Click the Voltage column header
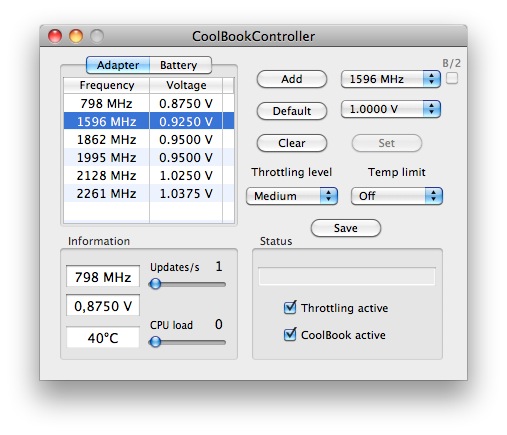This screenshot has width=507, height=435. click(186, 85)
